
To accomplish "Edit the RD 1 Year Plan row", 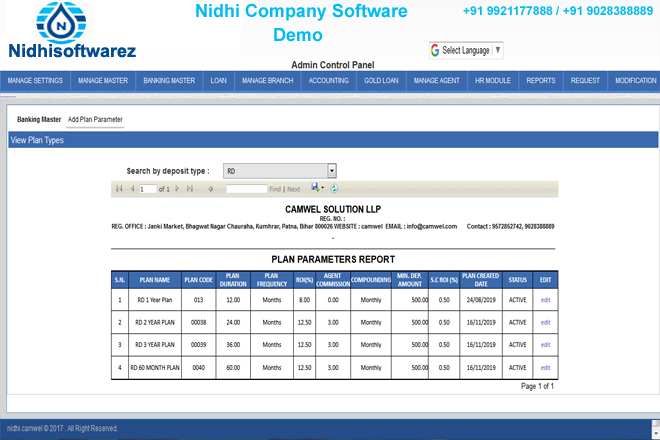I will [x=546, y=300].
